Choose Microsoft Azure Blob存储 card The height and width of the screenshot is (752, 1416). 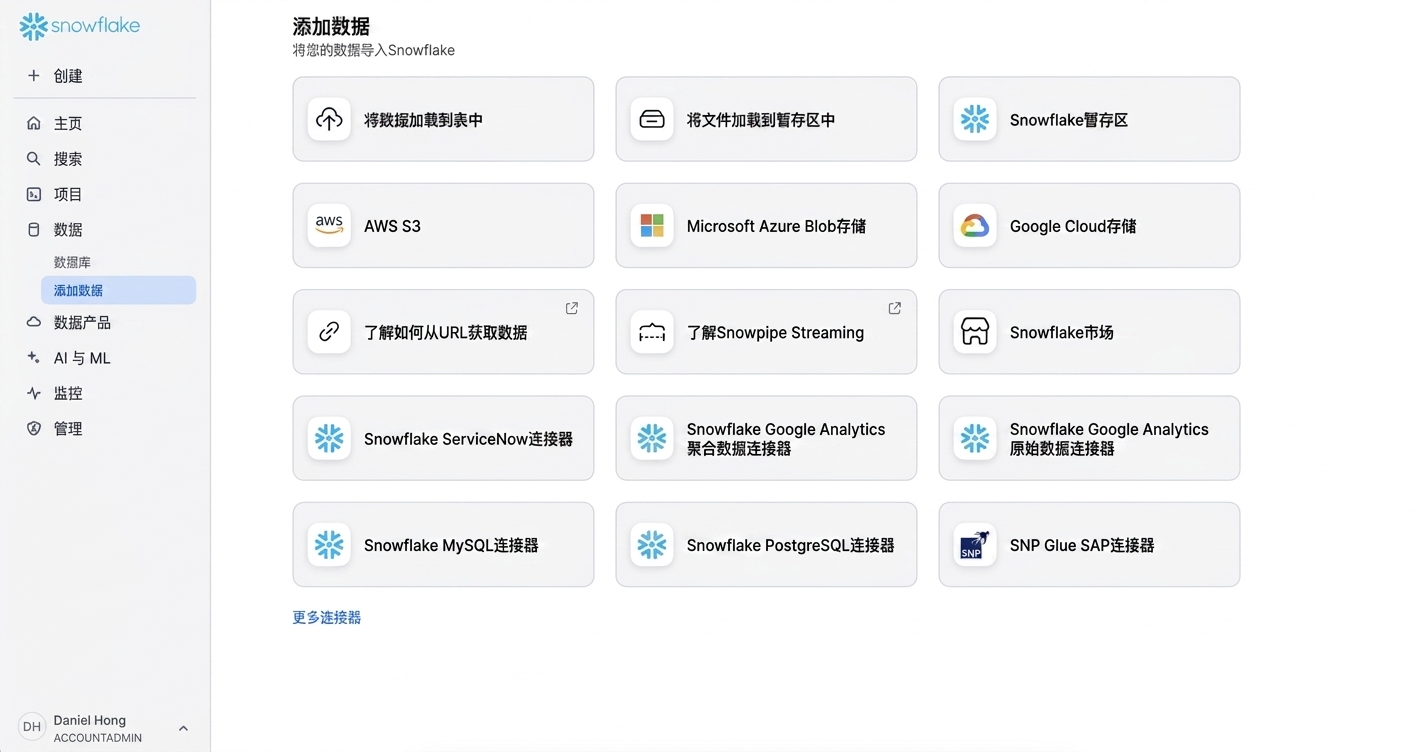[x=766, y=225]
